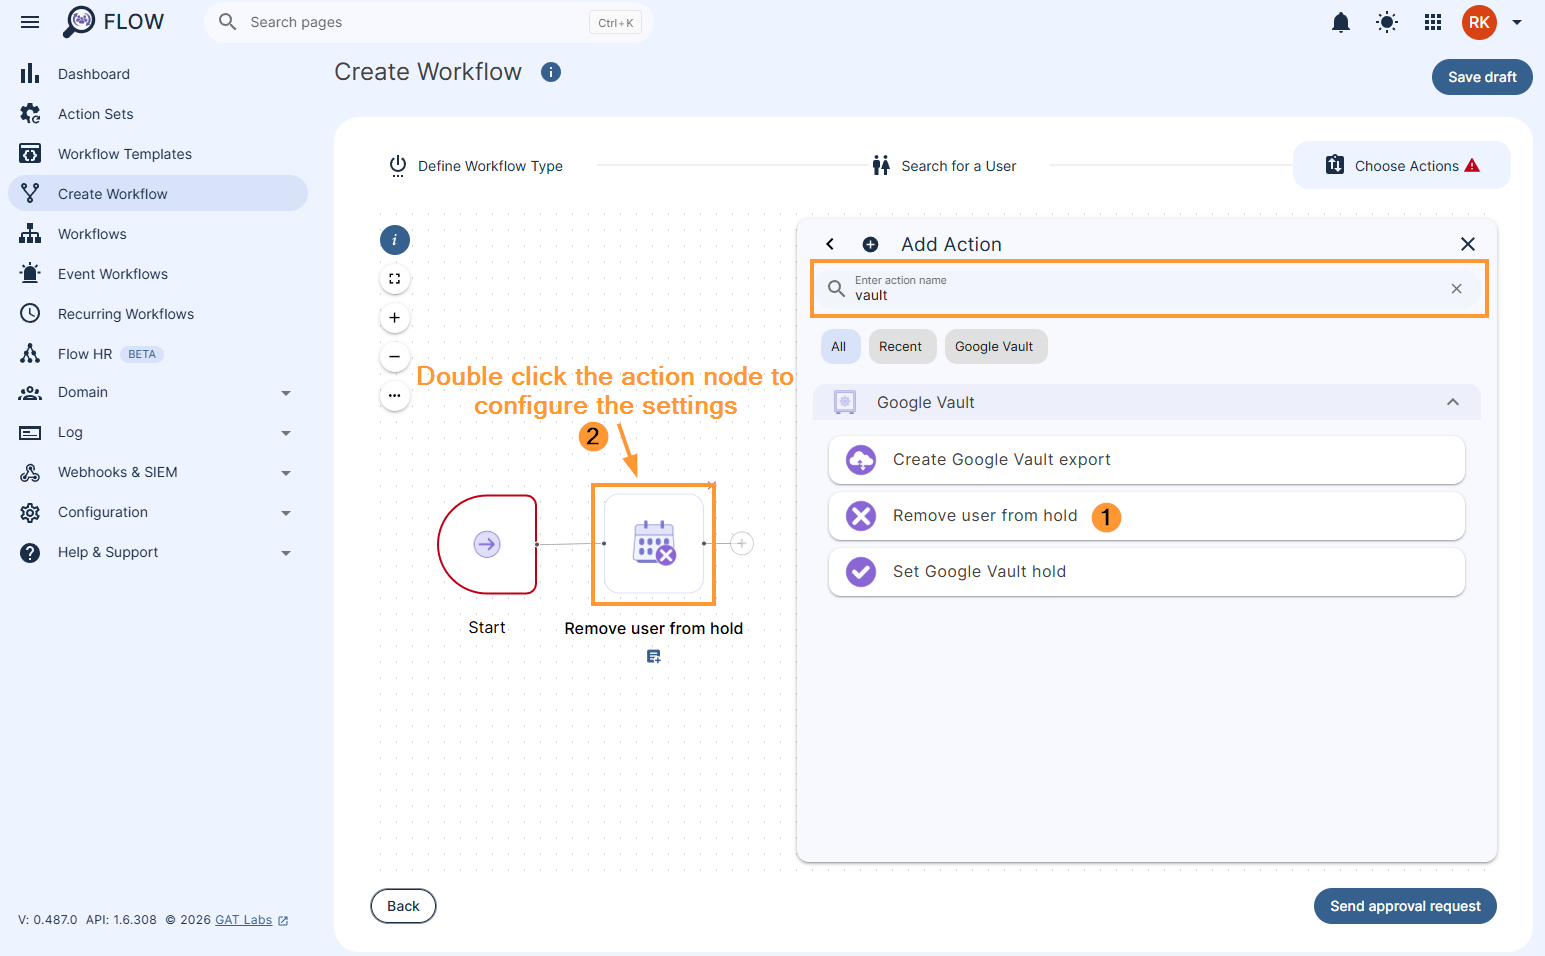Choose Set Google Vault hold action
1545x956 pixels.
pos(1147,572)
